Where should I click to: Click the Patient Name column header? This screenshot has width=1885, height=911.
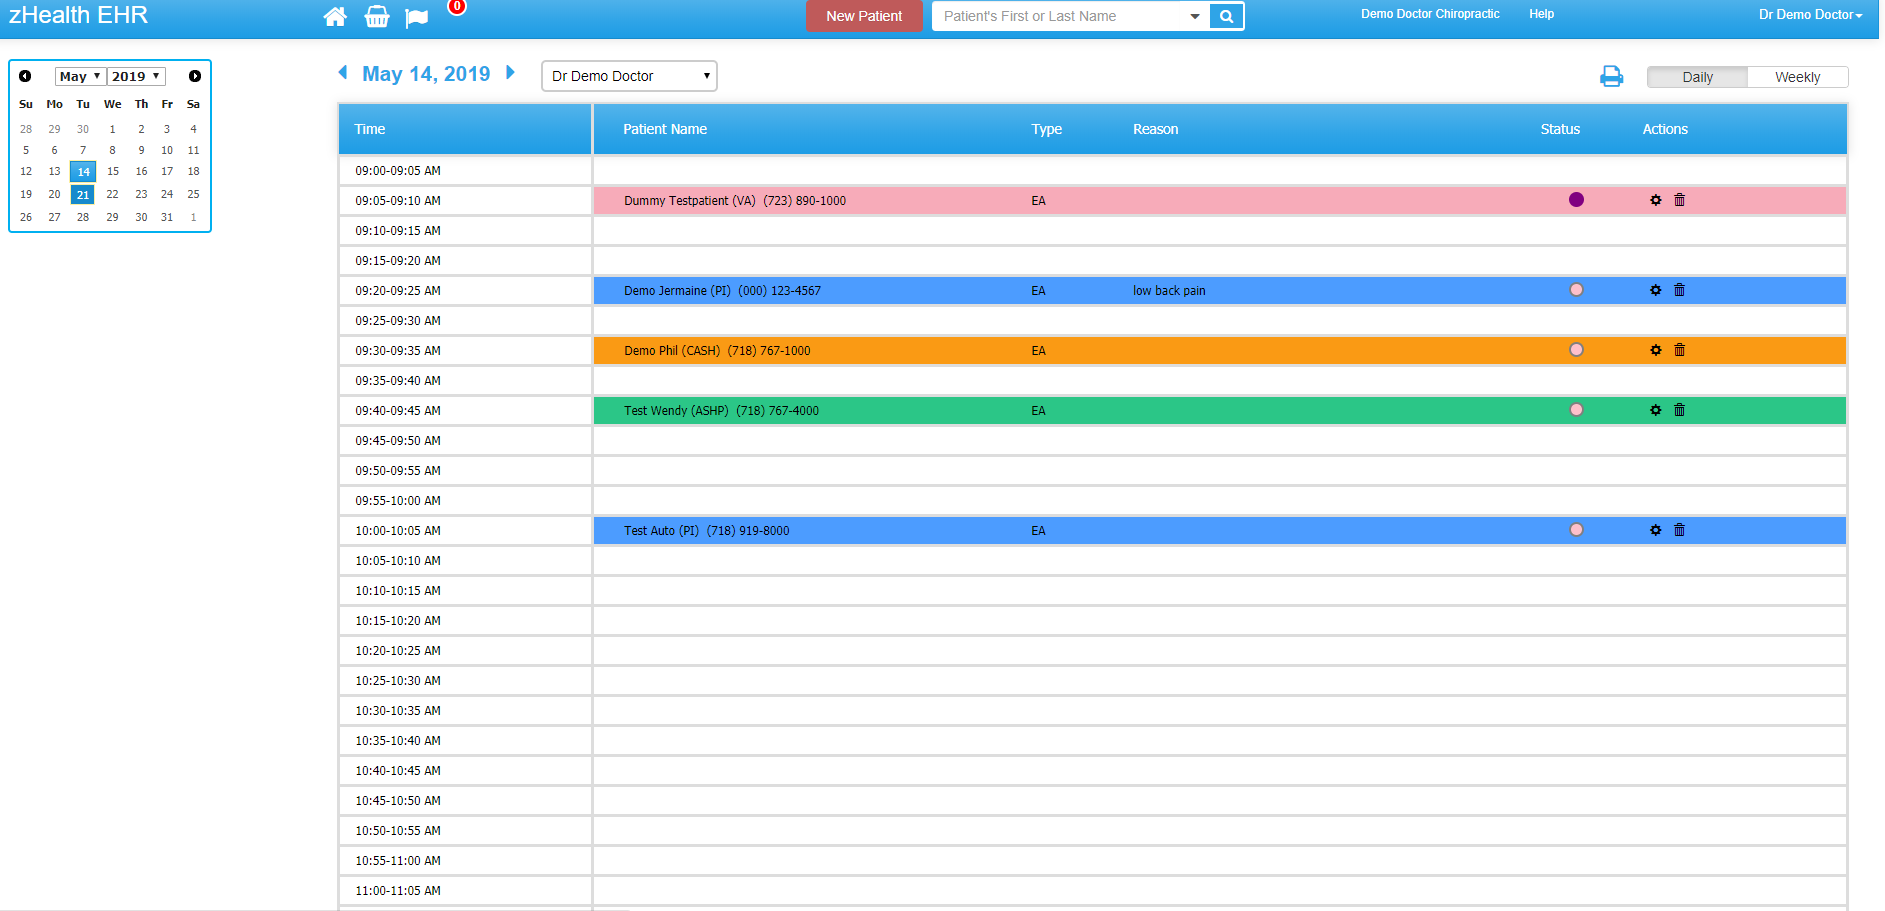(x=665, y=129)
